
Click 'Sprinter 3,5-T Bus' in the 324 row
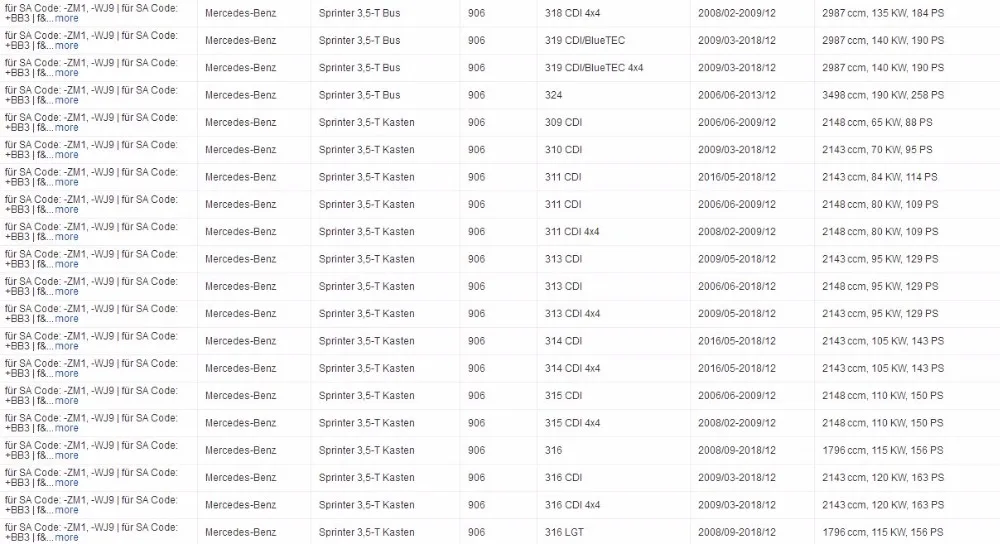360,95
